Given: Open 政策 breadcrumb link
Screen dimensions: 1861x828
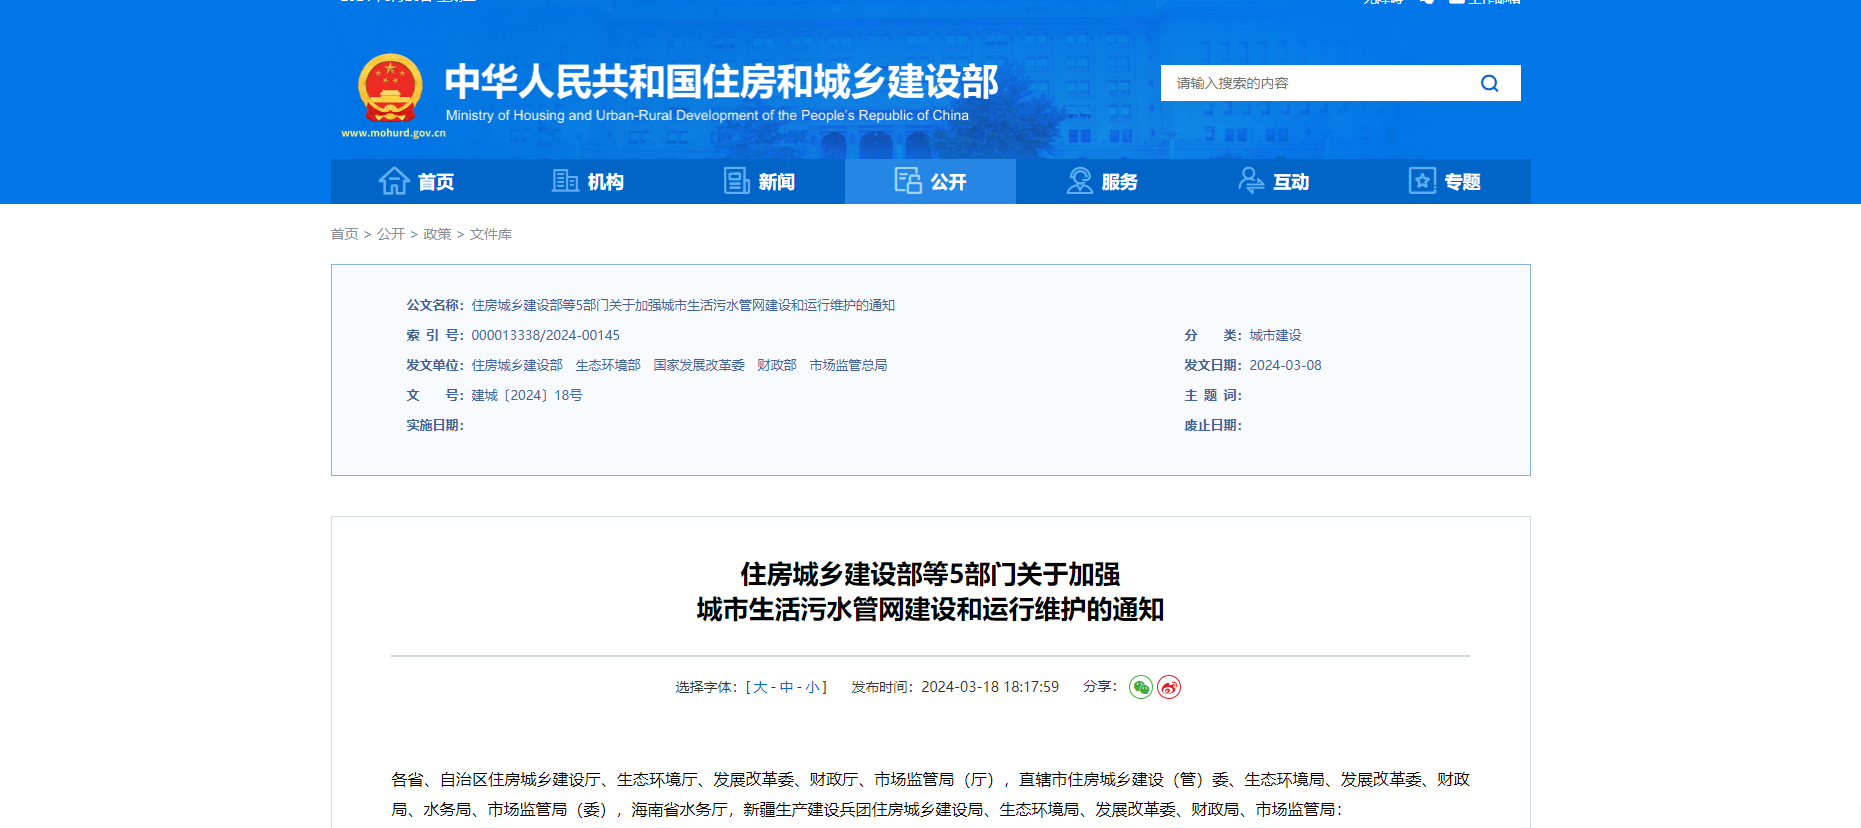Looking at the screenshot, I should click(x=437, y=234).
